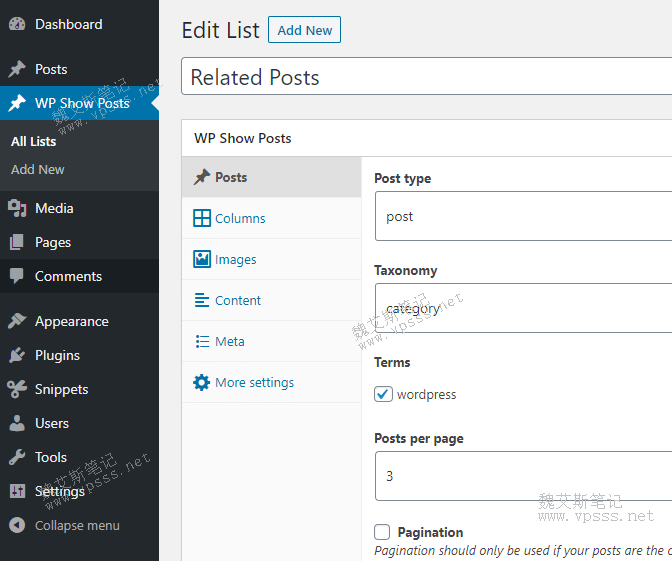
Task: Click the pin icon in Posts tab
Action: [202, 177]
